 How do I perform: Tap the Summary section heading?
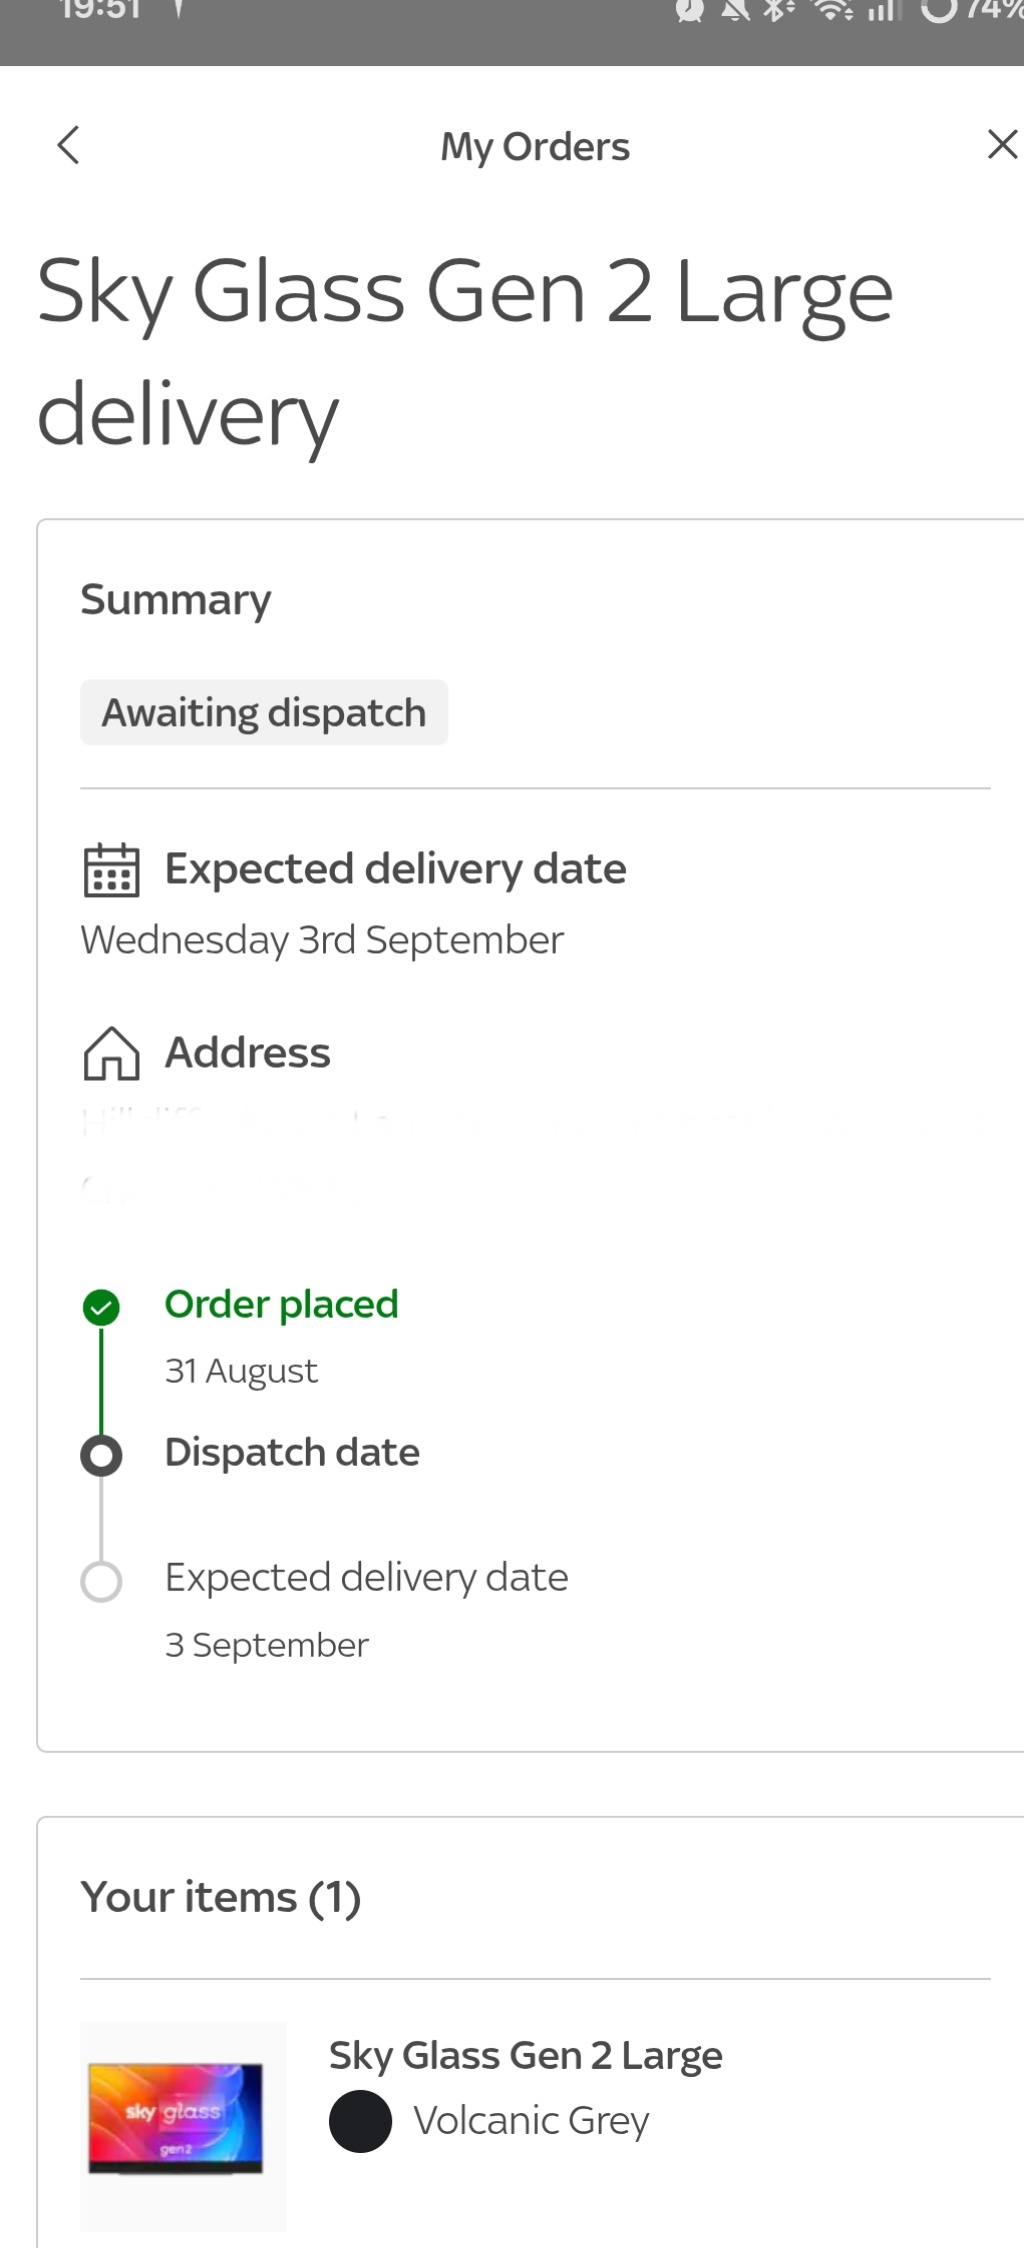coord(176,600)
